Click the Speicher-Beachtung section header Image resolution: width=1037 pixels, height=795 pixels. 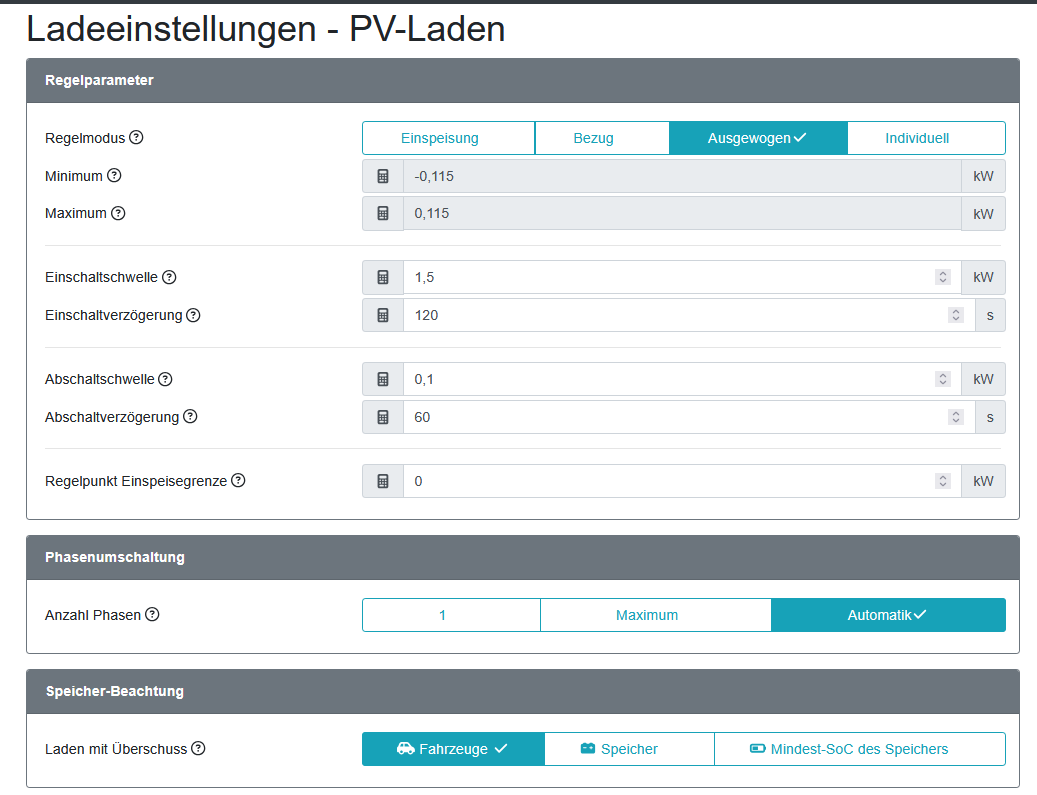coord(522,691)
